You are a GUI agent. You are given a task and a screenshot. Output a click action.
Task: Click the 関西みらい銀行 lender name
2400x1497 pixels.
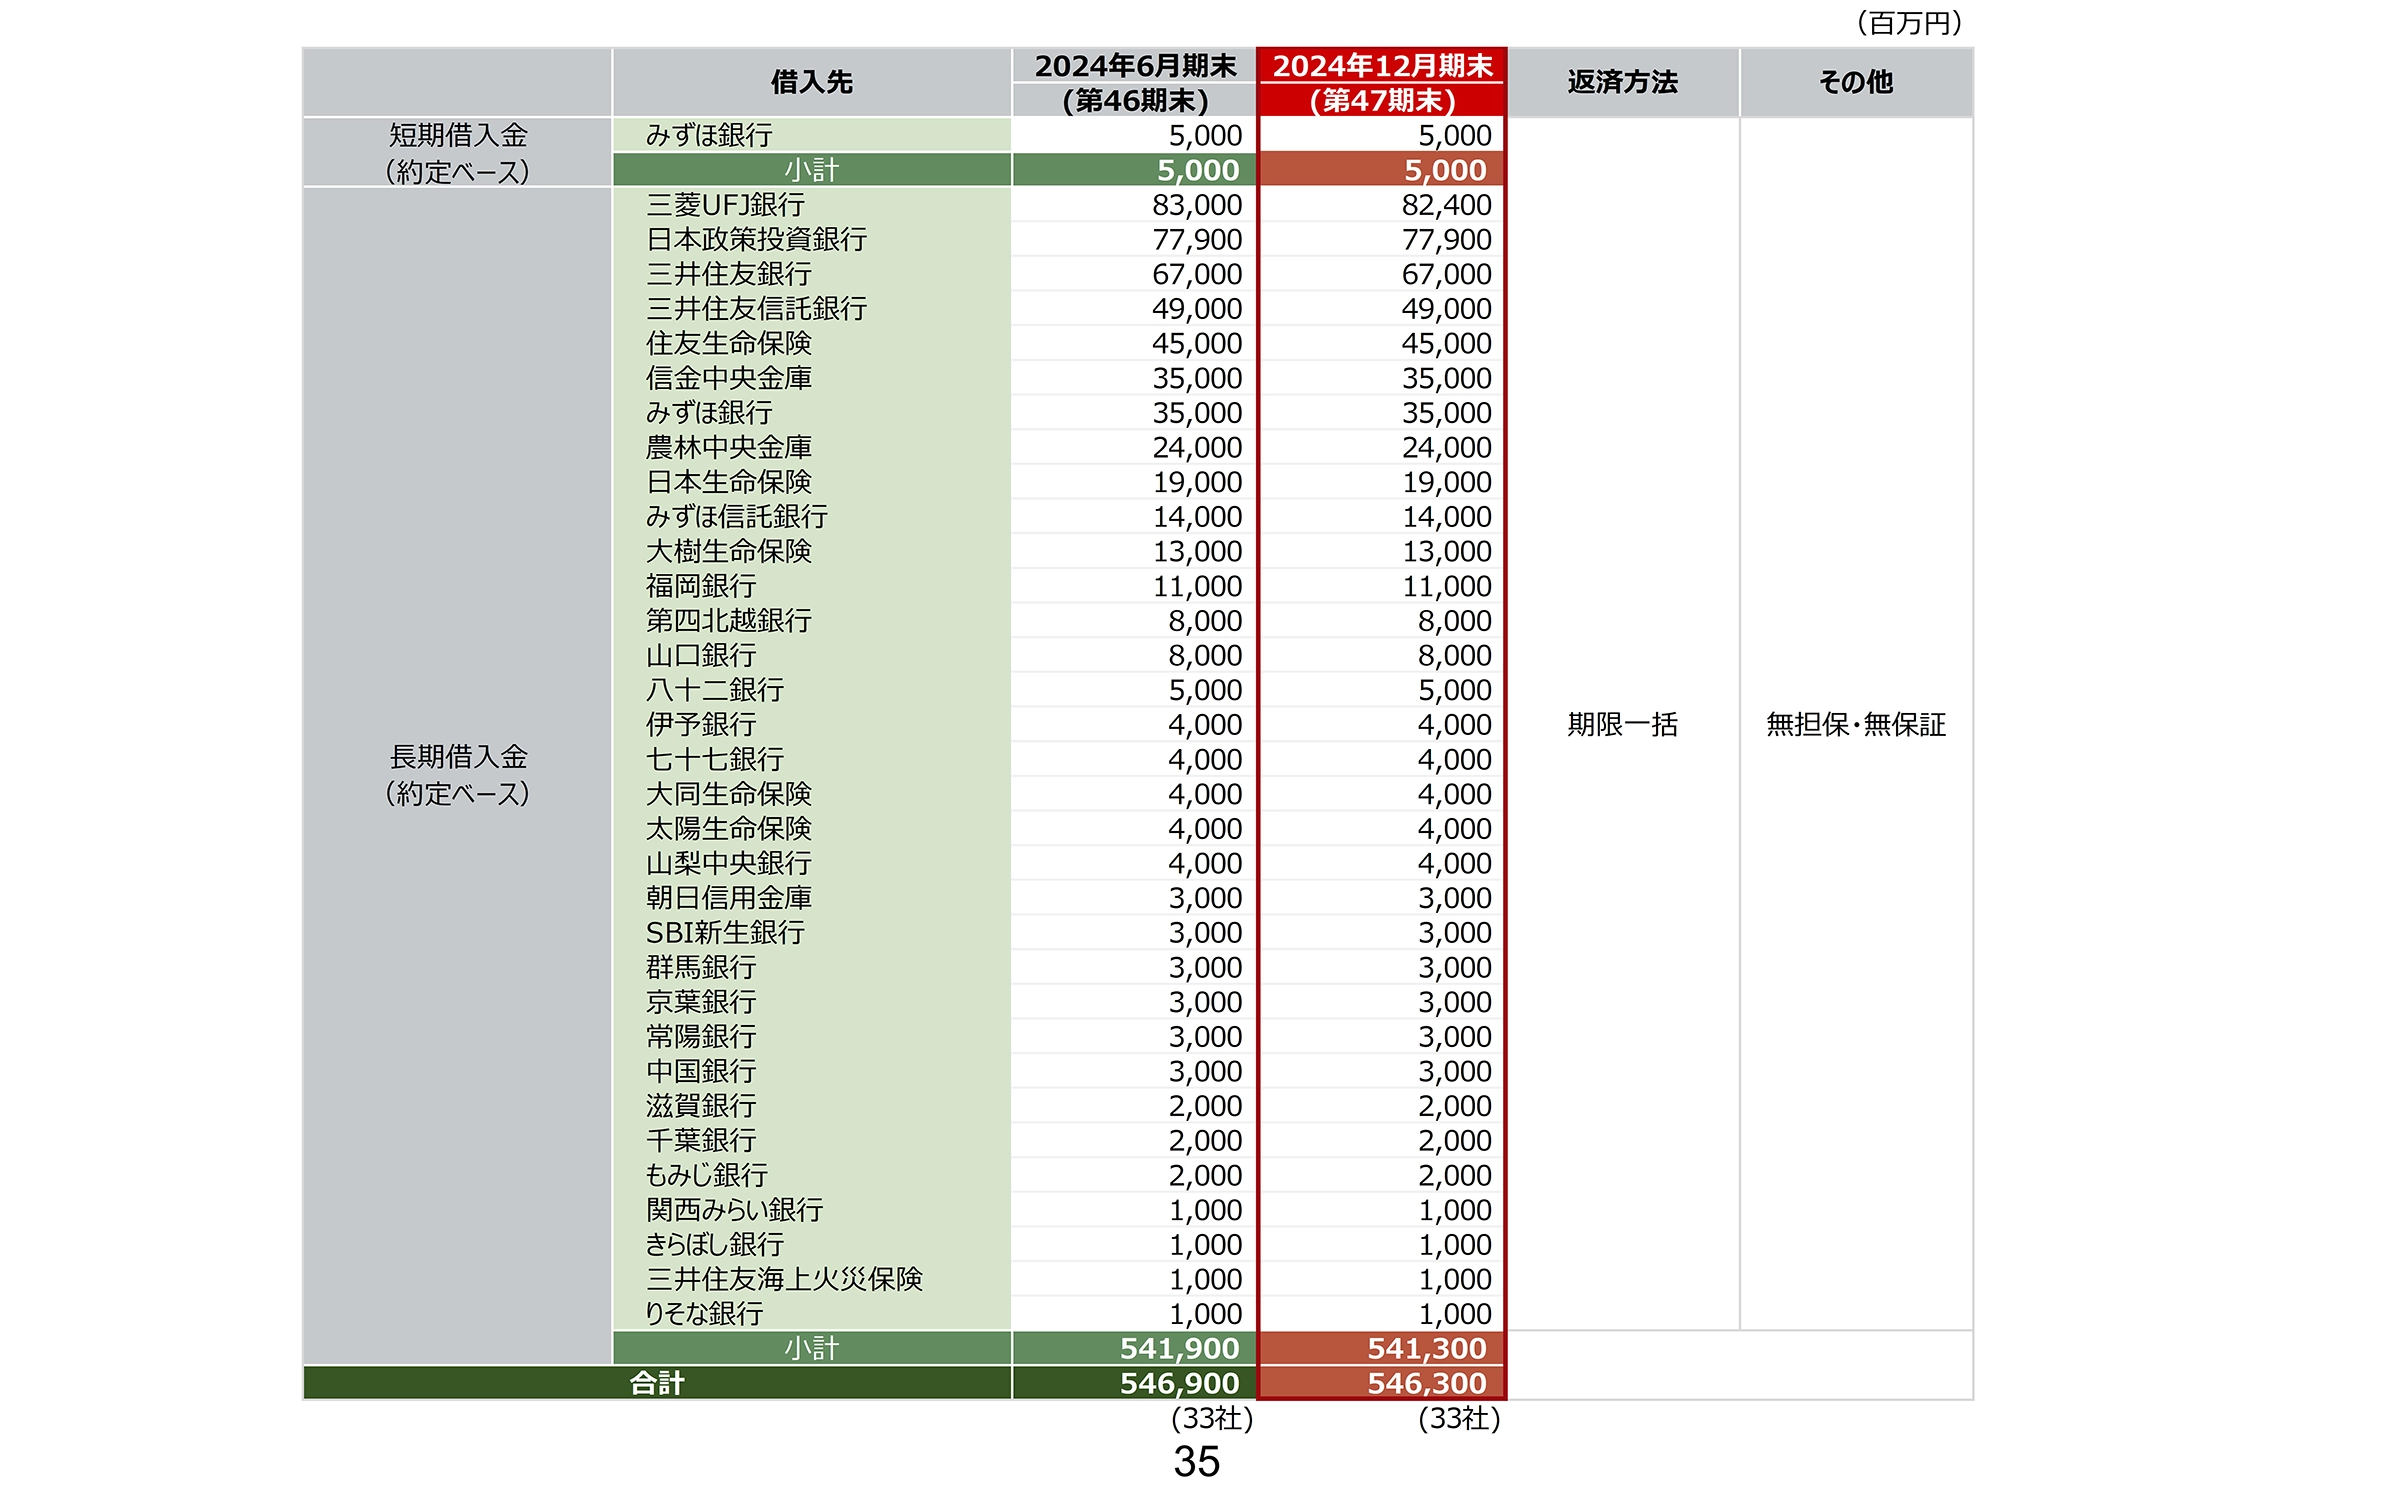point(734,1210)
